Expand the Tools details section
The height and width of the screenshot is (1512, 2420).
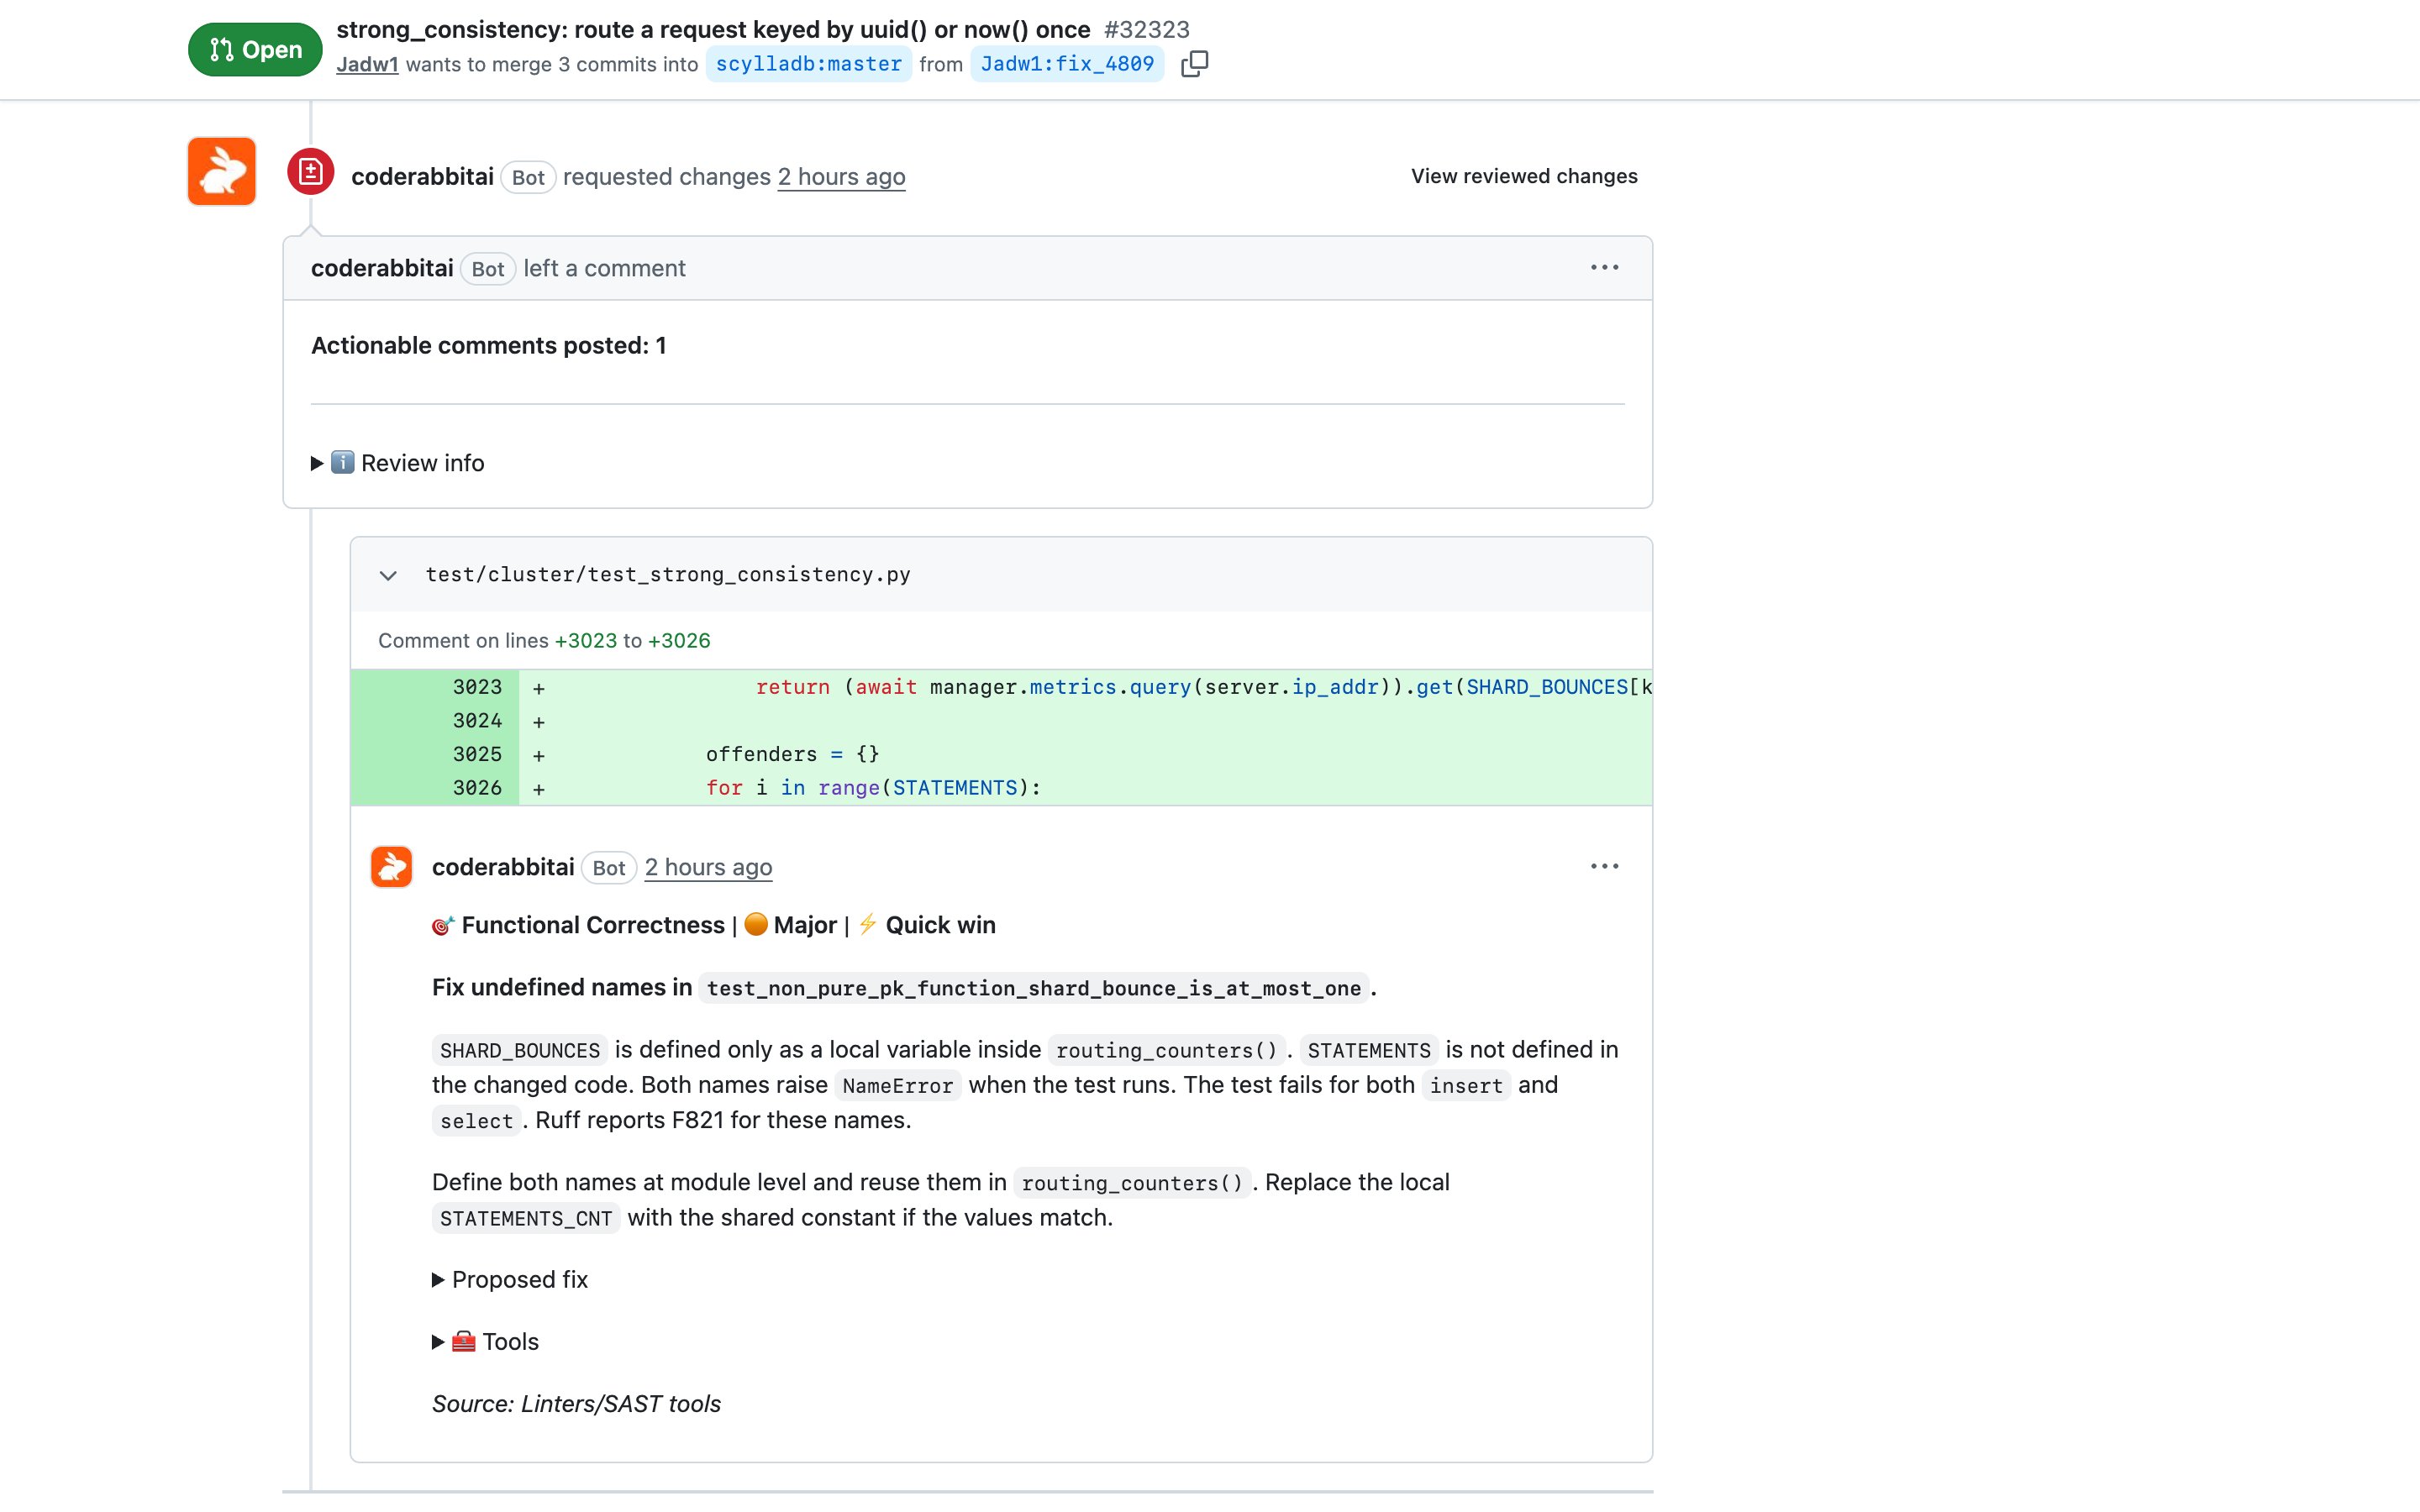coord(486,1342)
